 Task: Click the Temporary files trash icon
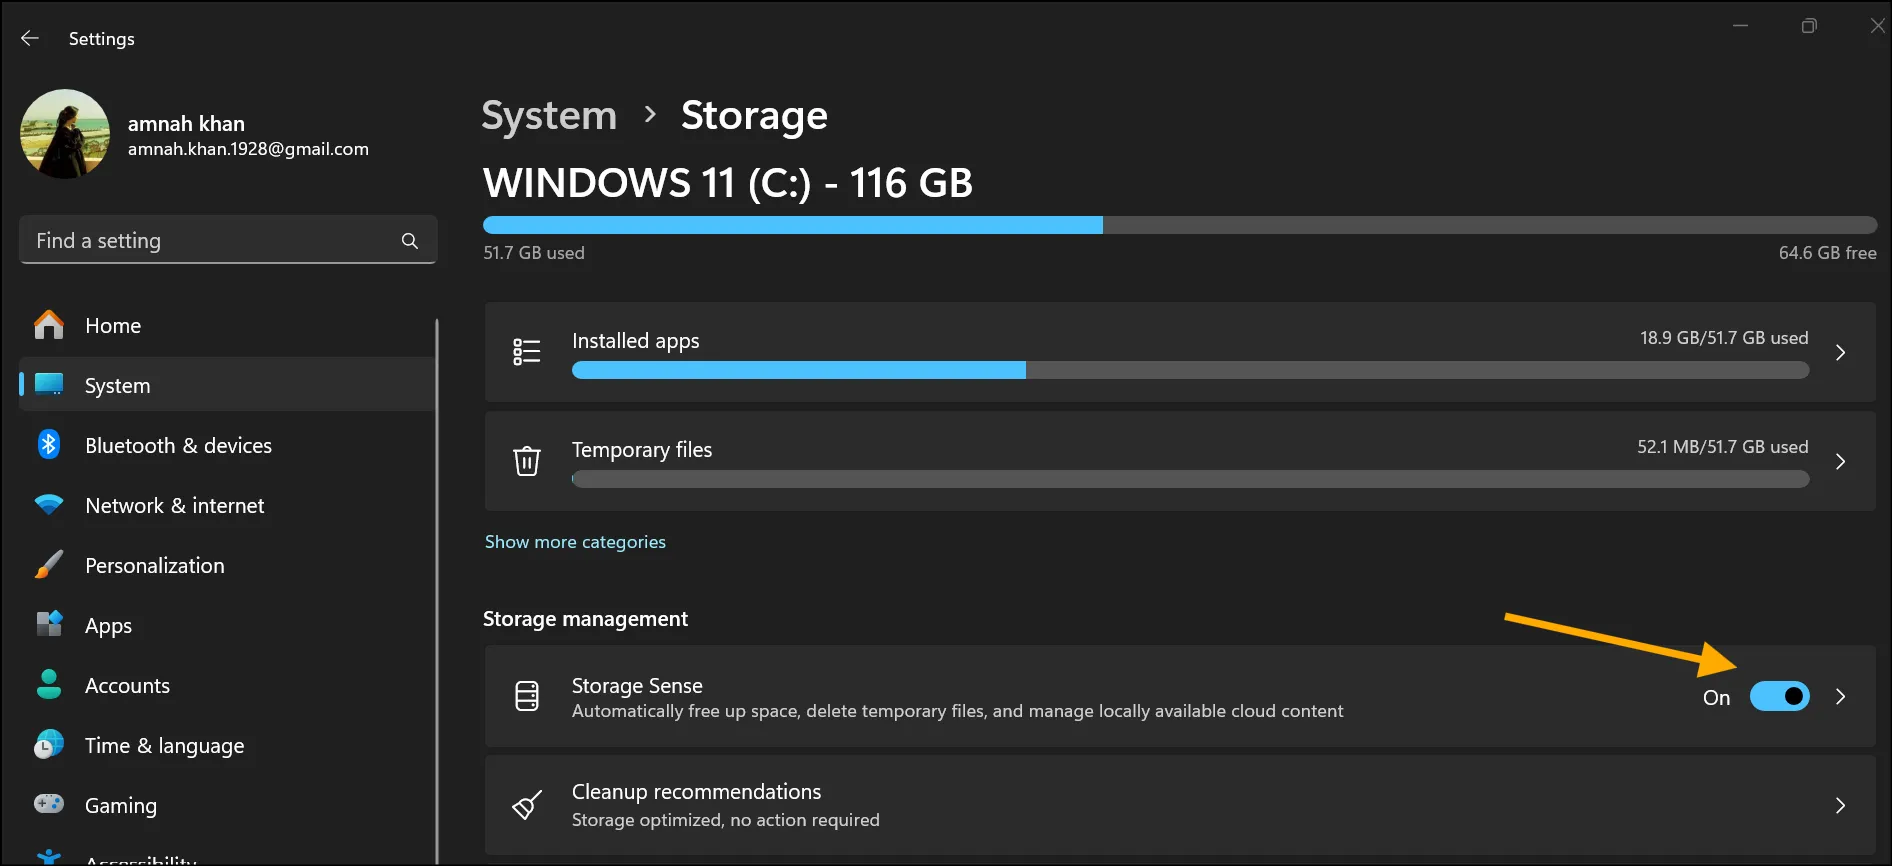coord(527,461)
